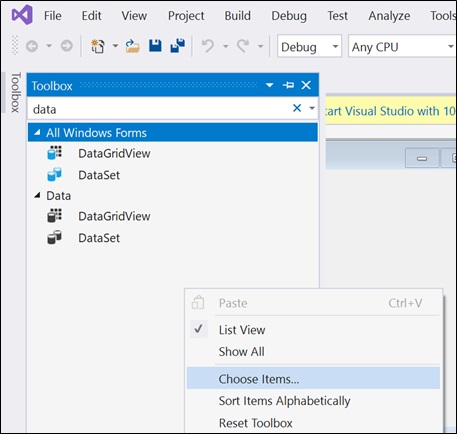Open the Any CPU platform dropdown
This screenshot has height=434, width=457.
(x=402, y=46)
